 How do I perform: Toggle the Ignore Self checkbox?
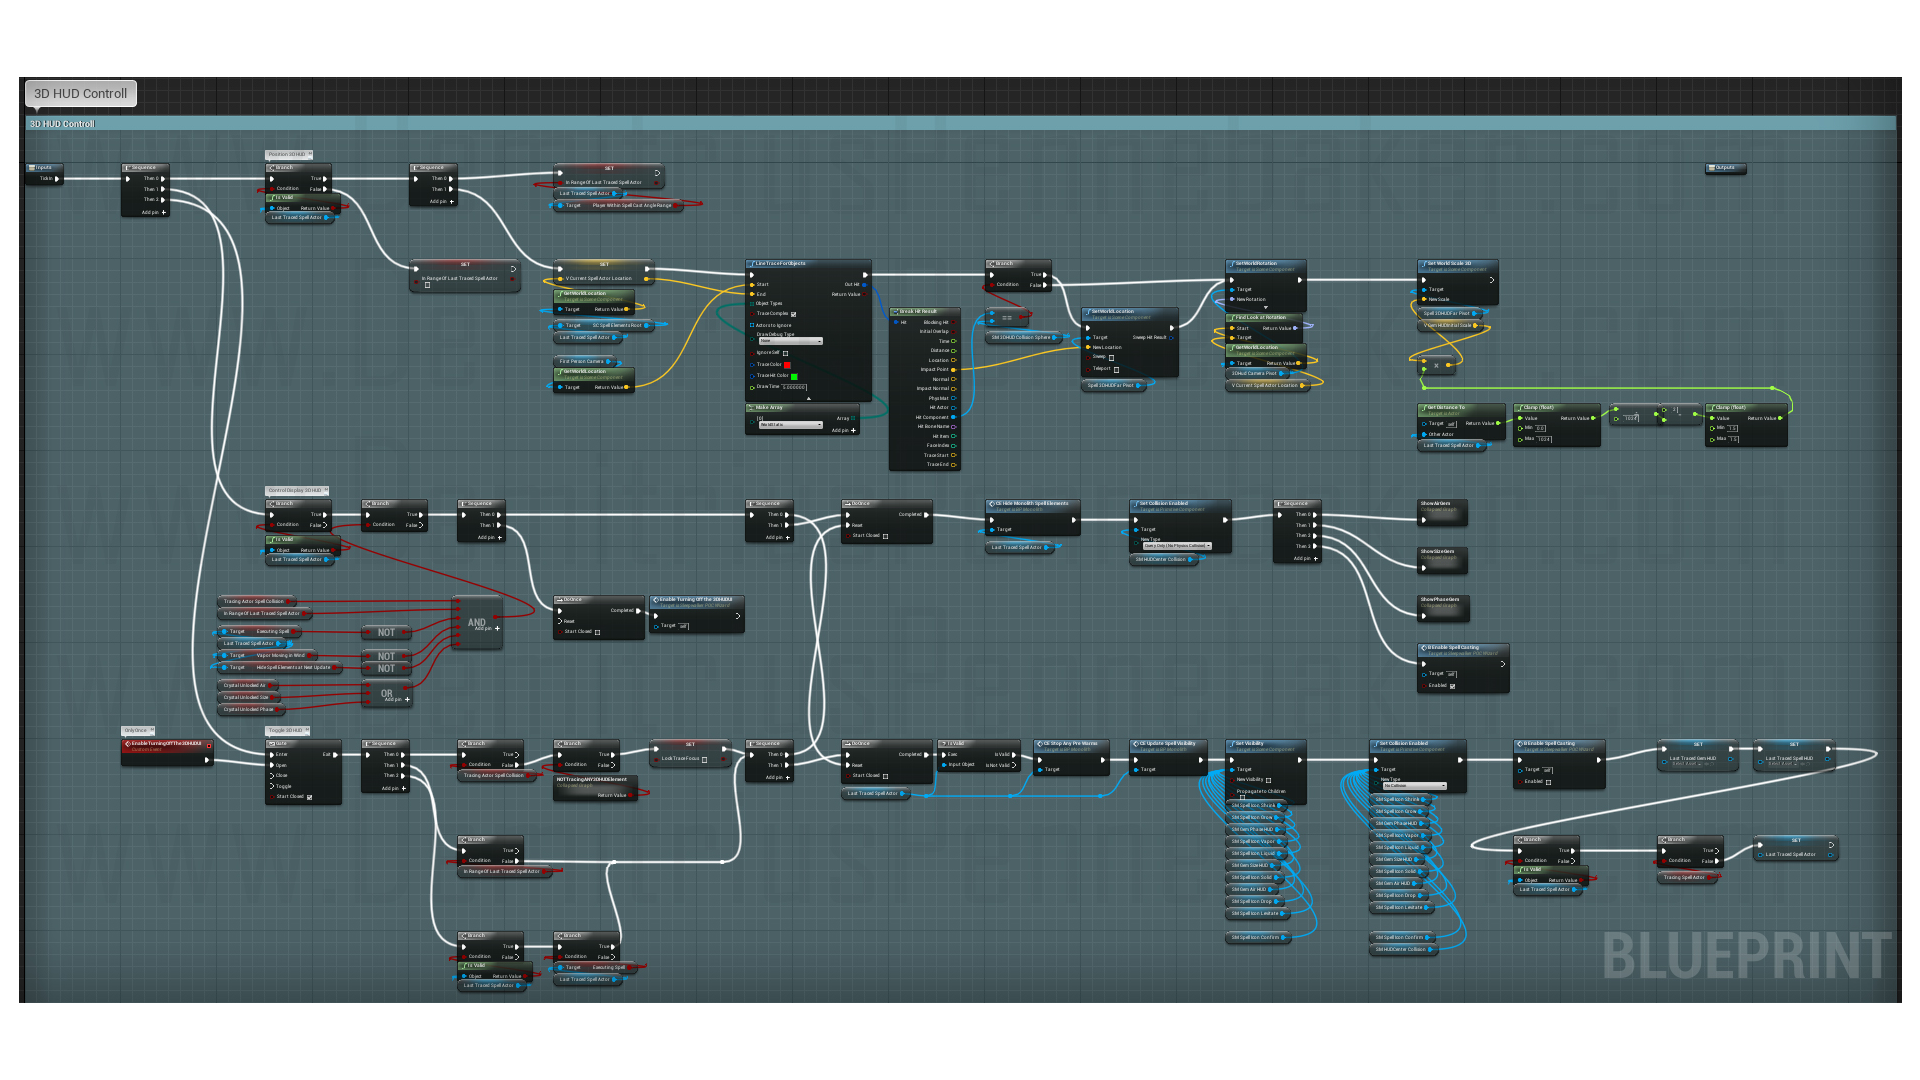coord(785,353)
